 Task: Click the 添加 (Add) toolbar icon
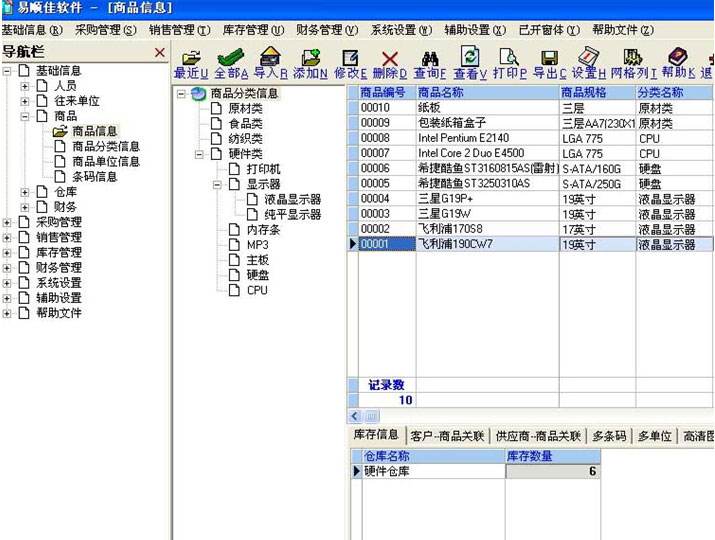(310, 58)
